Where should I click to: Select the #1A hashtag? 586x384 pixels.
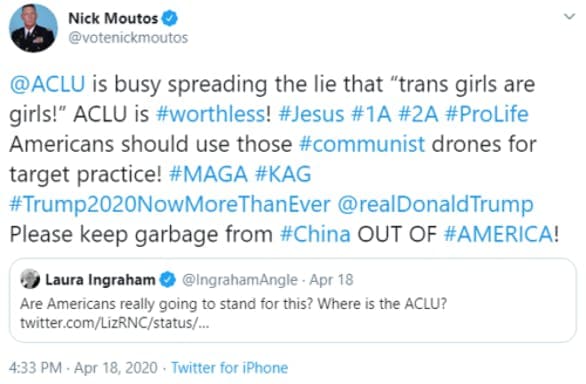click(x=371, y=114)
